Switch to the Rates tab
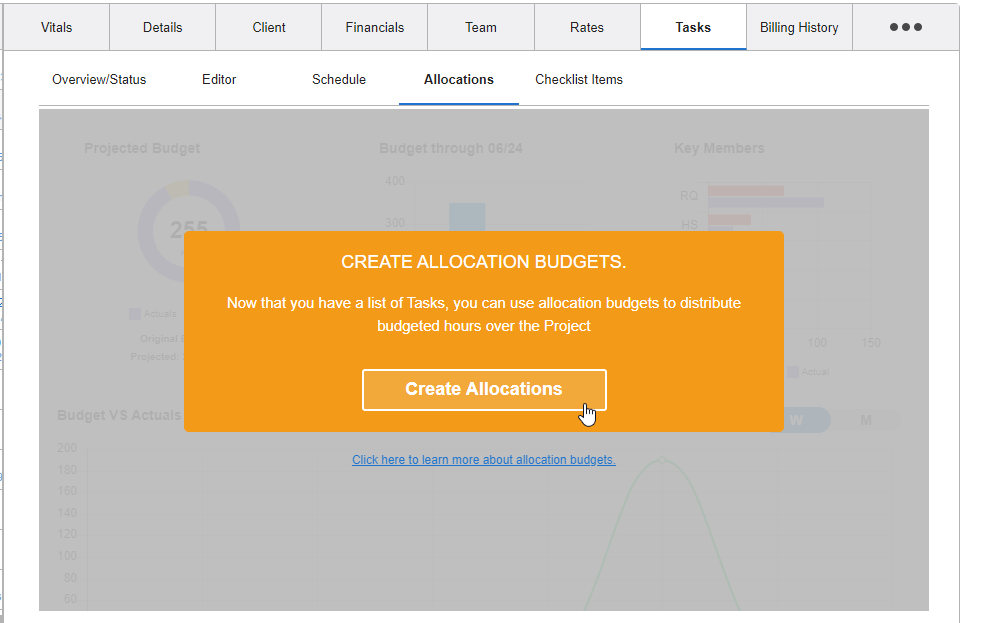The width and height of the screenshot is (981, 623). point(586,27)
